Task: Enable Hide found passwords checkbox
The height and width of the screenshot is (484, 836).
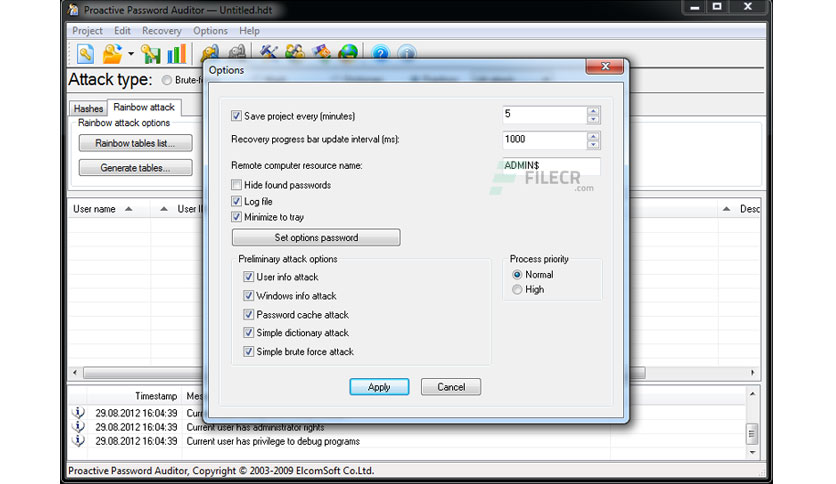Action: [x=236, y=184]
